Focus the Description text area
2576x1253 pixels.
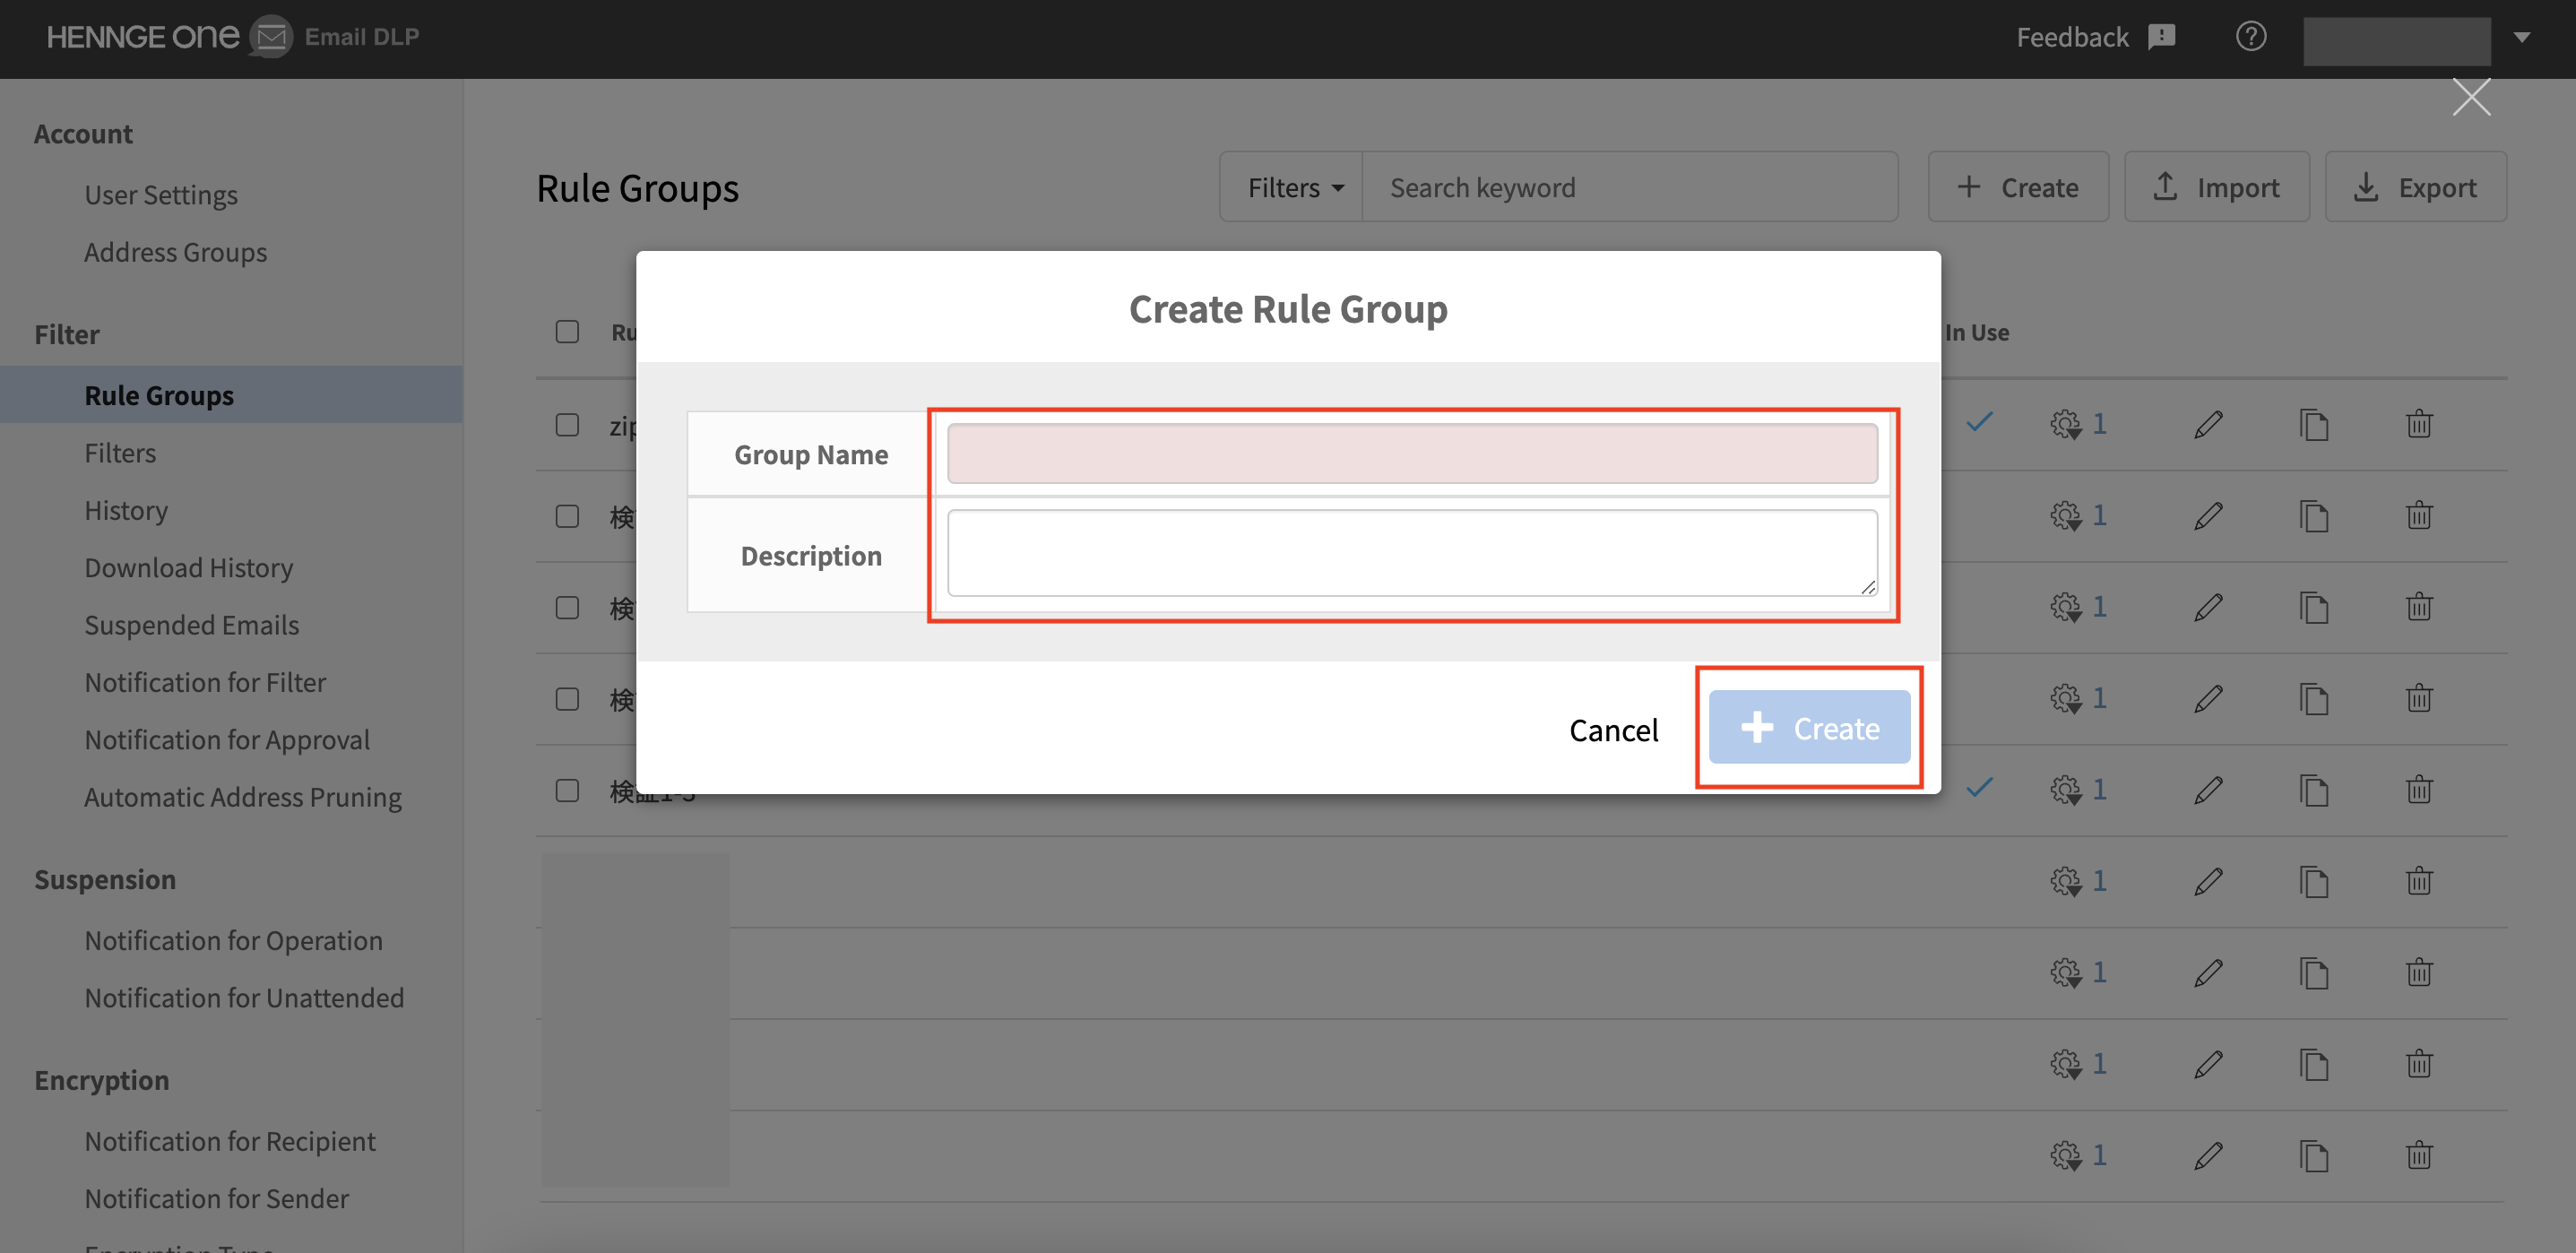pyautogui.click(x=1412, y=553)
